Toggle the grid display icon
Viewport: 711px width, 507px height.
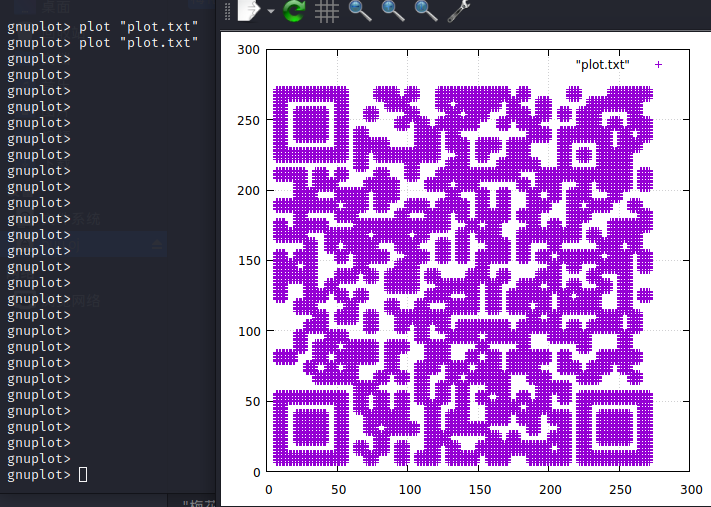[327, 11]
